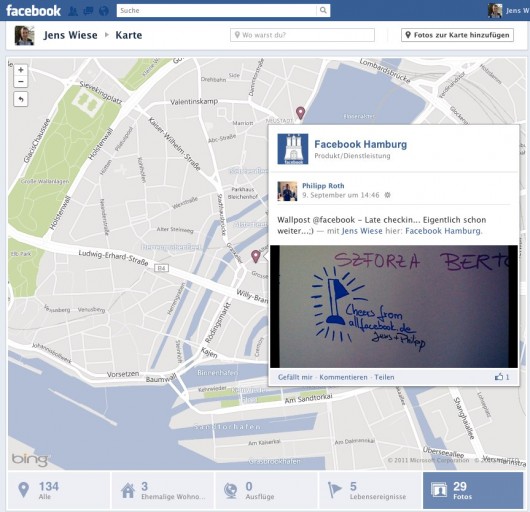Select the '5 Lebensereignisse' tab
This screenshot has height=512, width=530.
[x=370, y=490]
